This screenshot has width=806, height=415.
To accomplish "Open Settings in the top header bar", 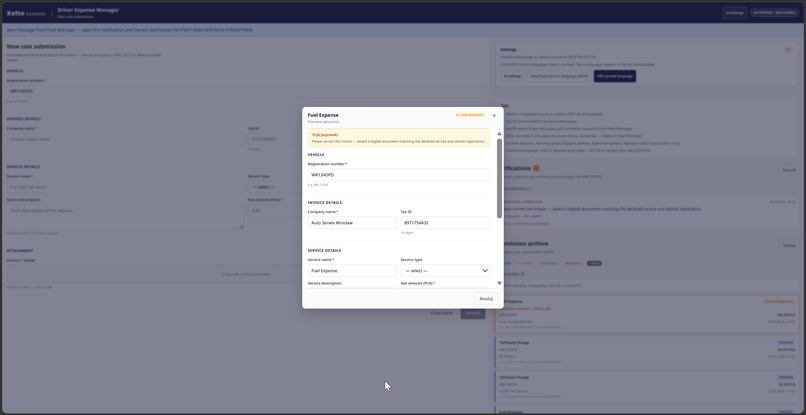I will tap(735, 13).
